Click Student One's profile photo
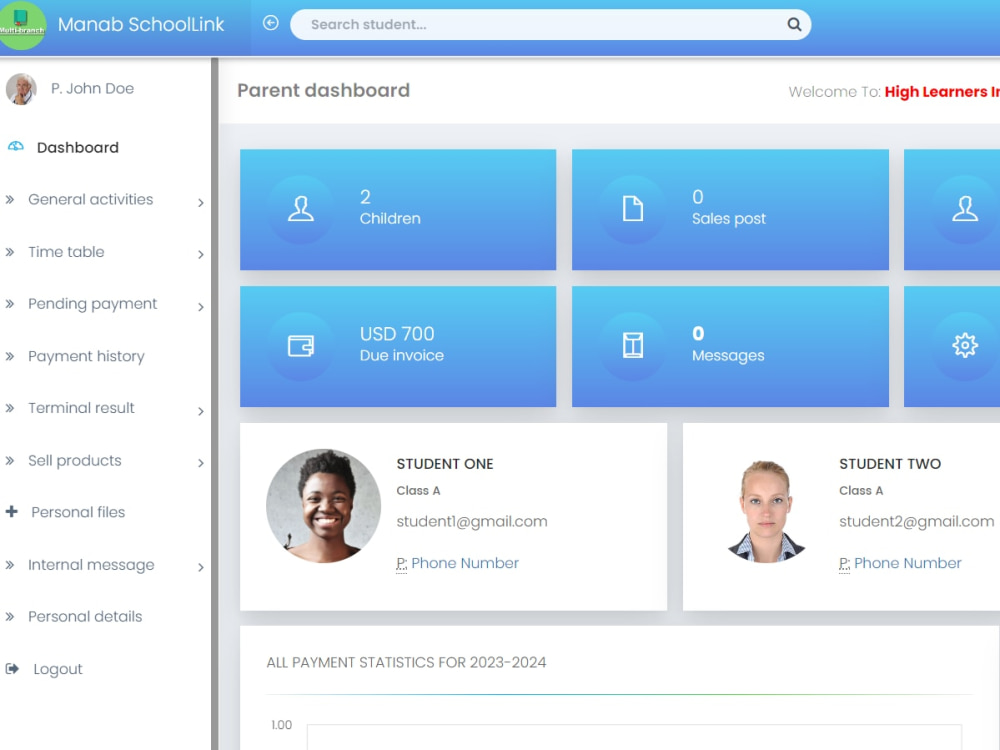Image resolution: width=1000 pixels, height=750 pixels. coord(323,506)
